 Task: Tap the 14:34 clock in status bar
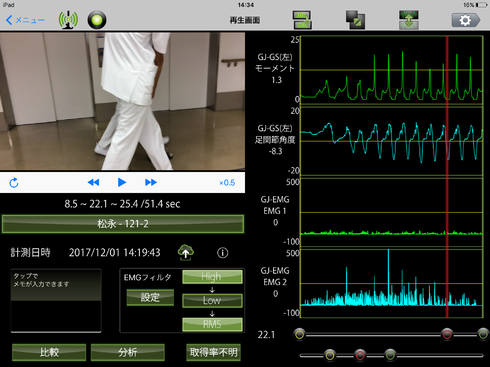click(x=246, y=5)
